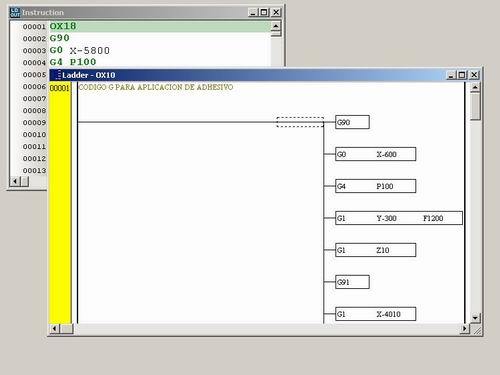
Task: Select the G1 Z10 block
Action: [x=375, y=250]
